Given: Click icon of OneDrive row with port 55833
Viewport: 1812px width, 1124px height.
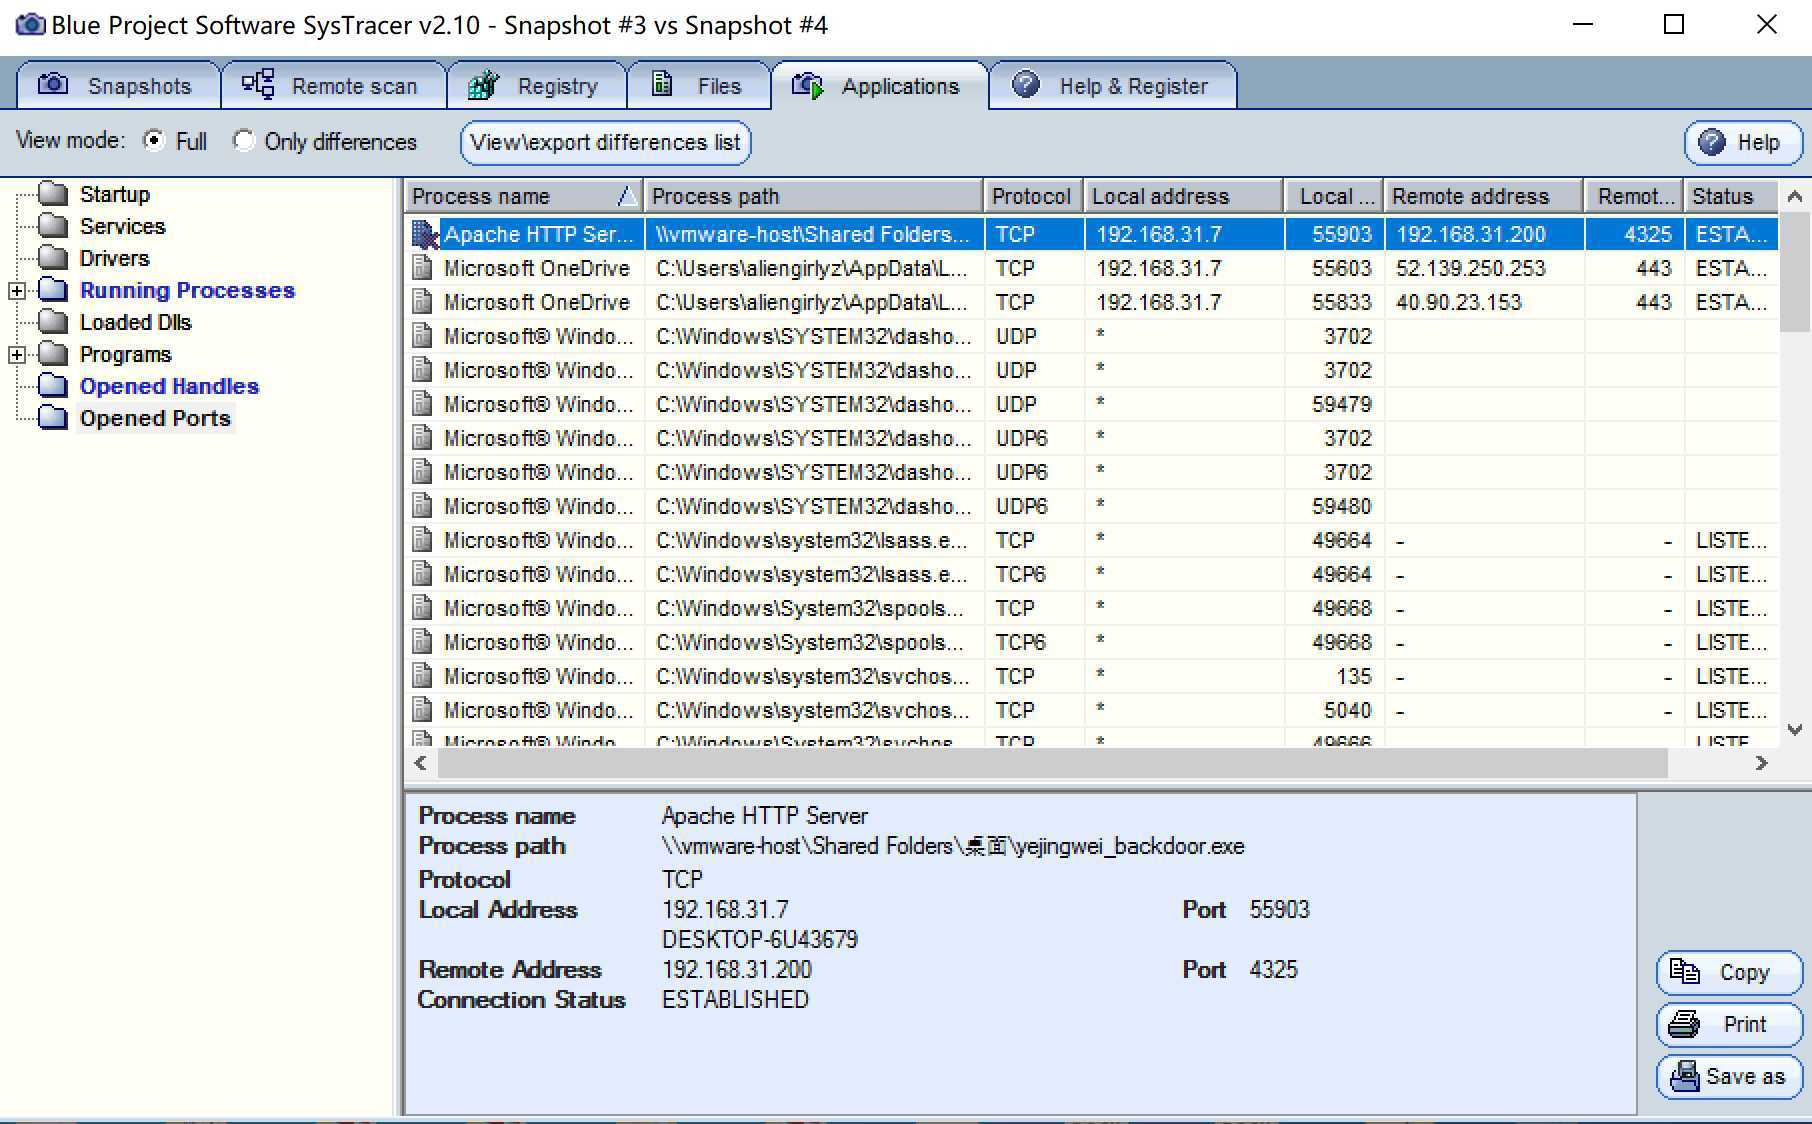Looking at the screenshot, I should (x=423, y=302).
